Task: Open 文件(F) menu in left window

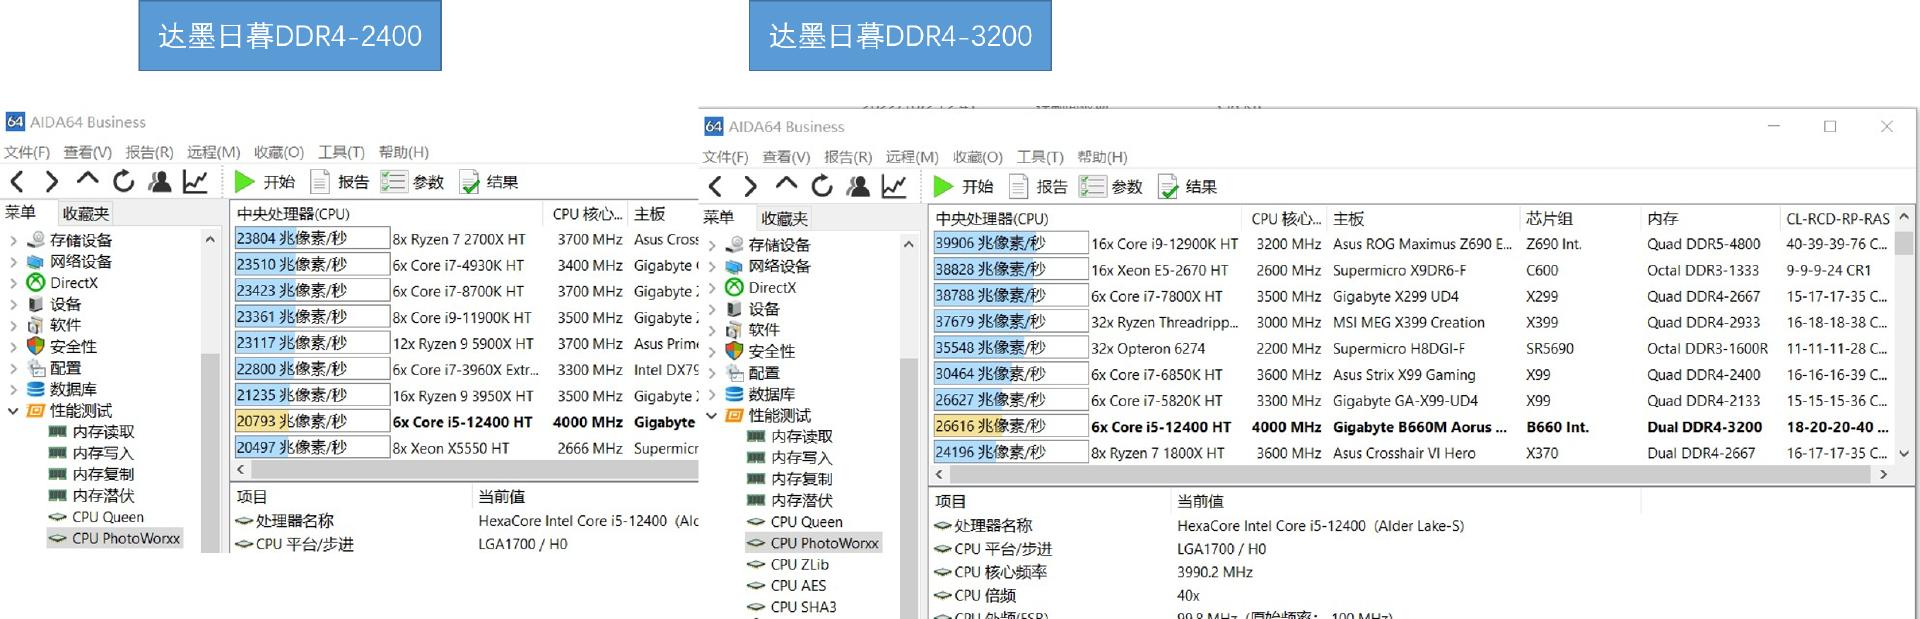Action: point(27,152)
